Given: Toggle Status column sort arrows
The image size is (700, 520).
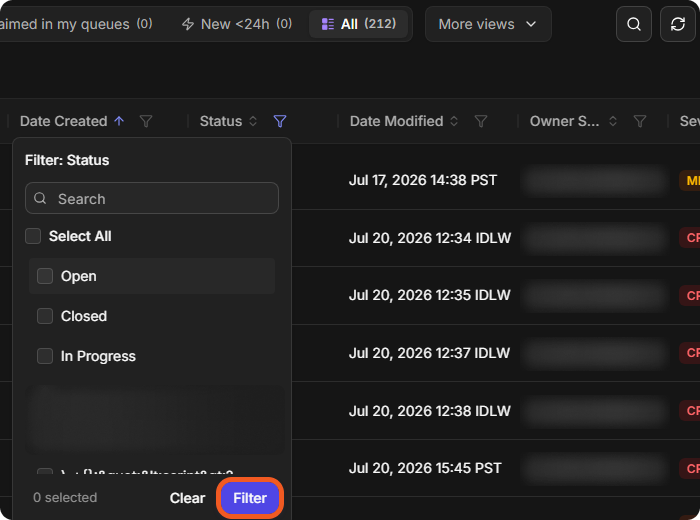Looking at the screenshot, I should [253, 121].
